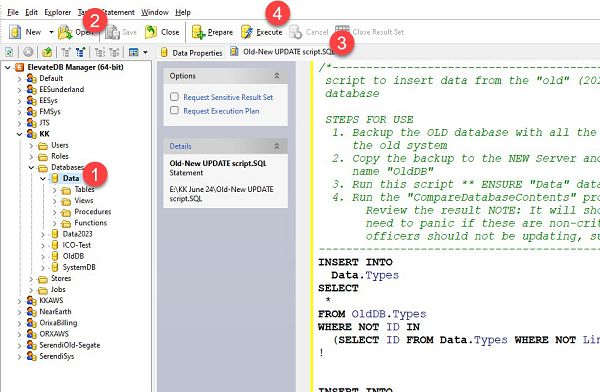The image size is (600, 392).
Task: Select the OrixaBilling session
Action: [58, 323]
